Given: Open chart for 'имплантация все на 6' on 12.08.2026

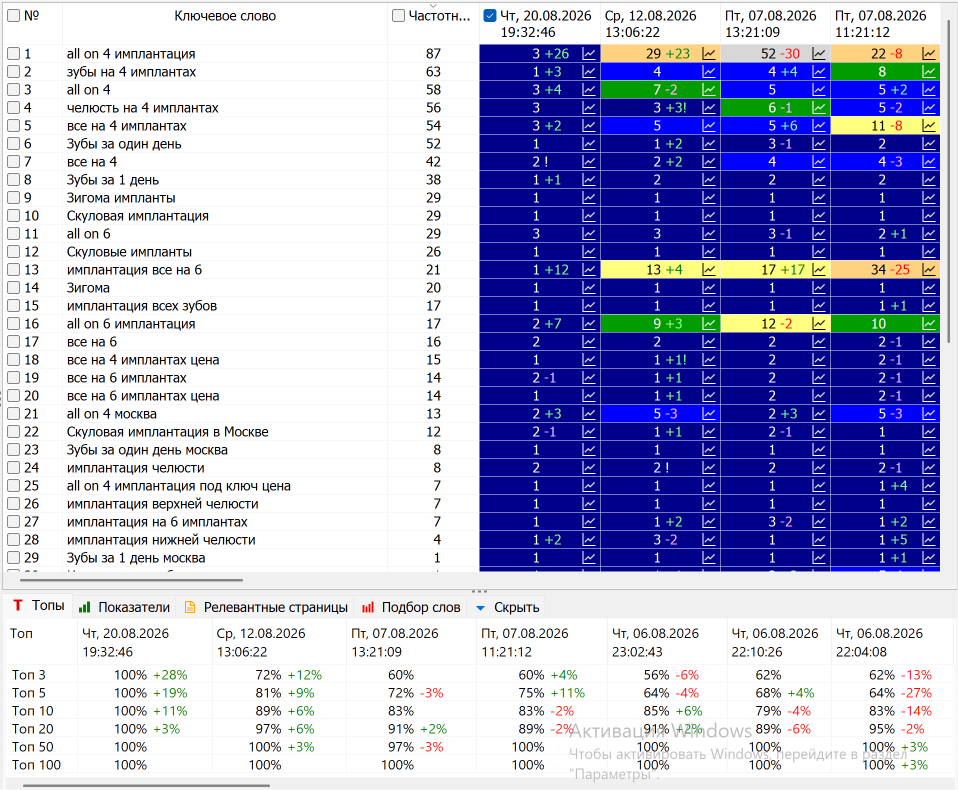Looking at the screenshot, I should click(x=709, y=270).
